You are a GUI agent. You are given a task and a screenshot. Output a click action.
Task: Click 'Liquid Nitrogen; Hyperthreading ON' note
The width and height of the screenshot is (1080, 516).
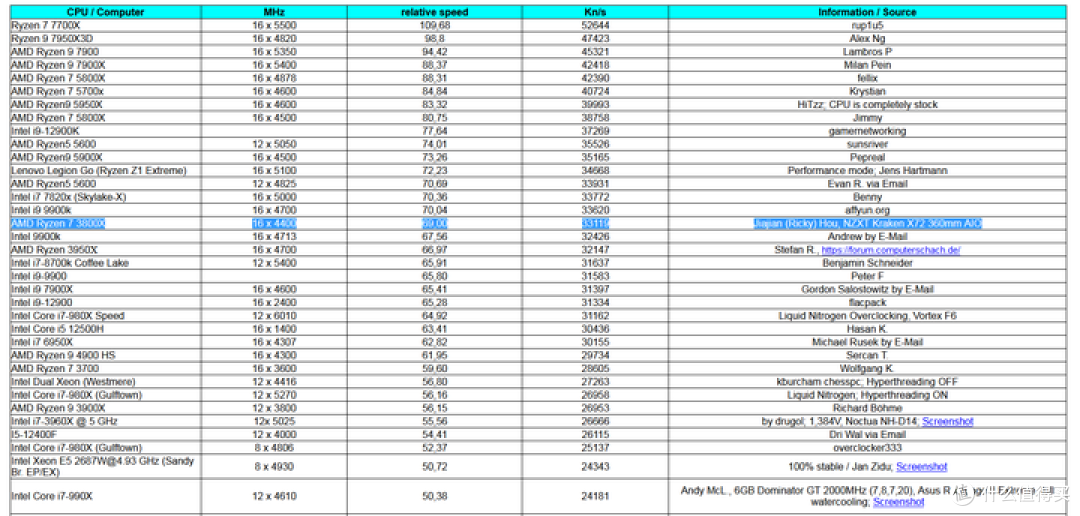pyautogui.click(x=867, y=395)
